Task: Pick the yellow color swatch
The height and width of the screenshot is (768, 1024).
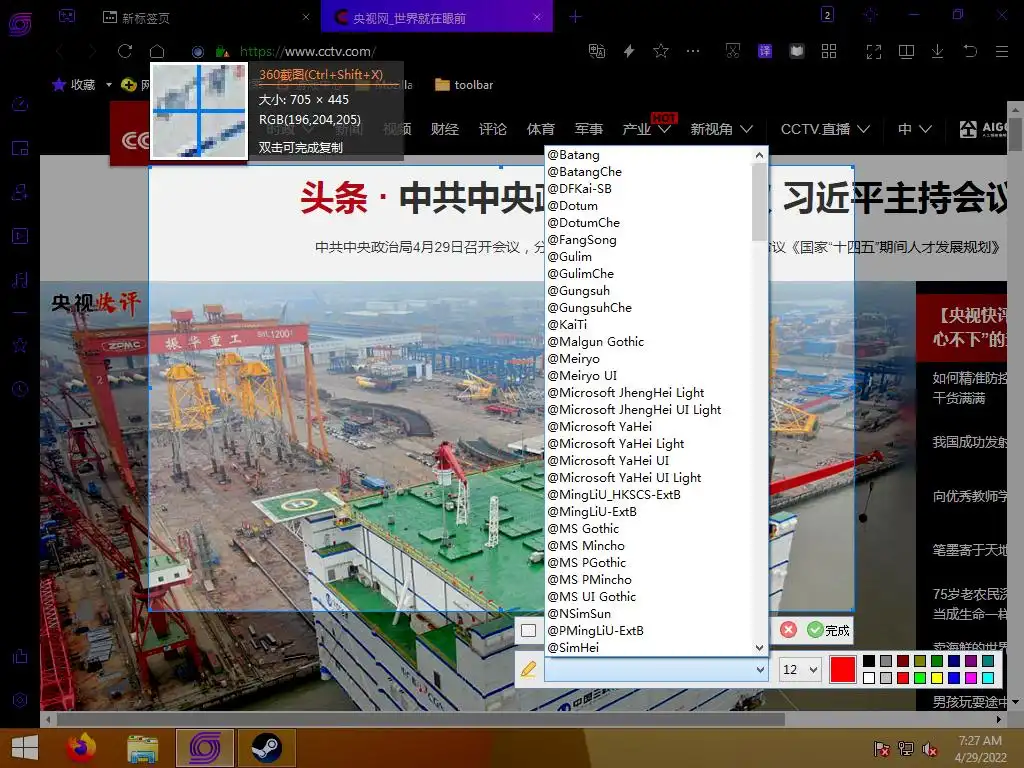Action: (936, 678)
